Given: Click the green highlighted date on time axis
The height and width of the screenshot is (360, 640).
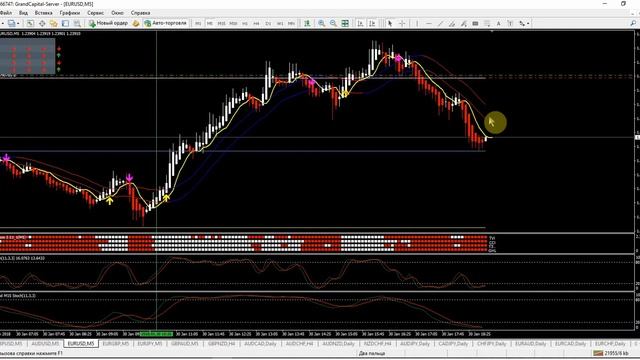Looking at the screenshot, I should [156, 334].
